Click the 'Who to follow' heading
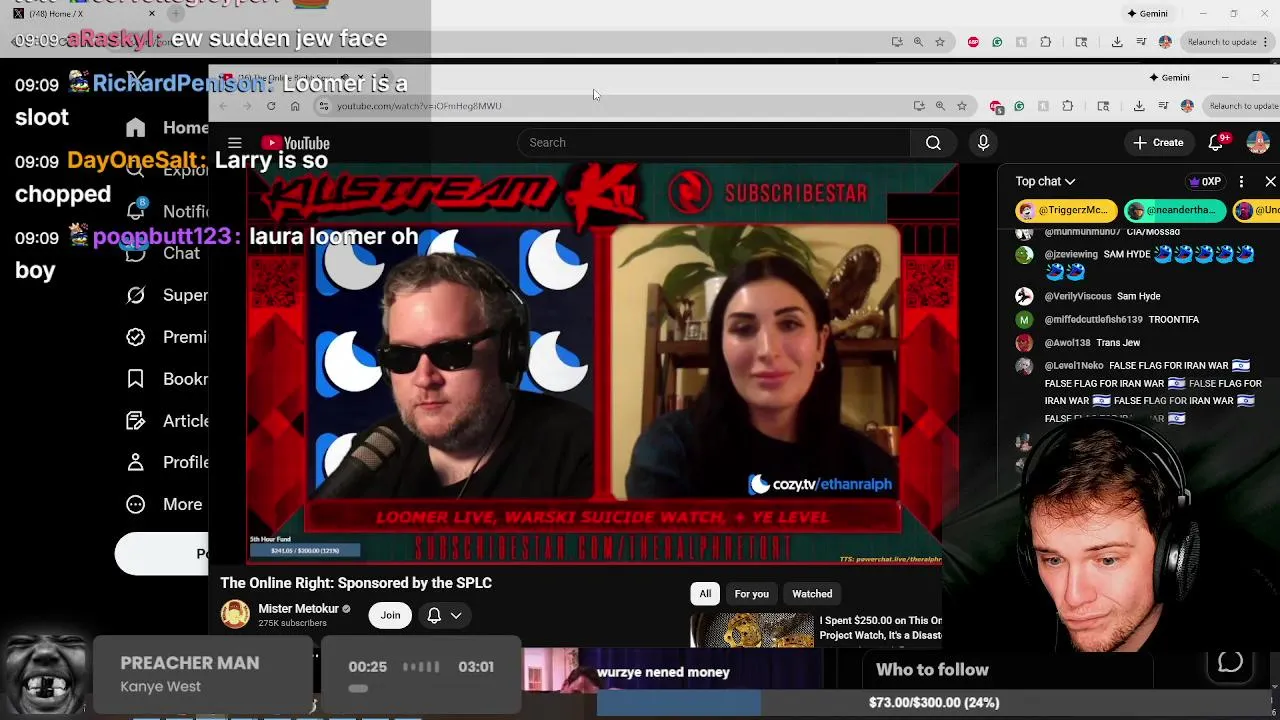This screenshot has width=1280, height=720. pyautogui.click(x=932, y=670)
